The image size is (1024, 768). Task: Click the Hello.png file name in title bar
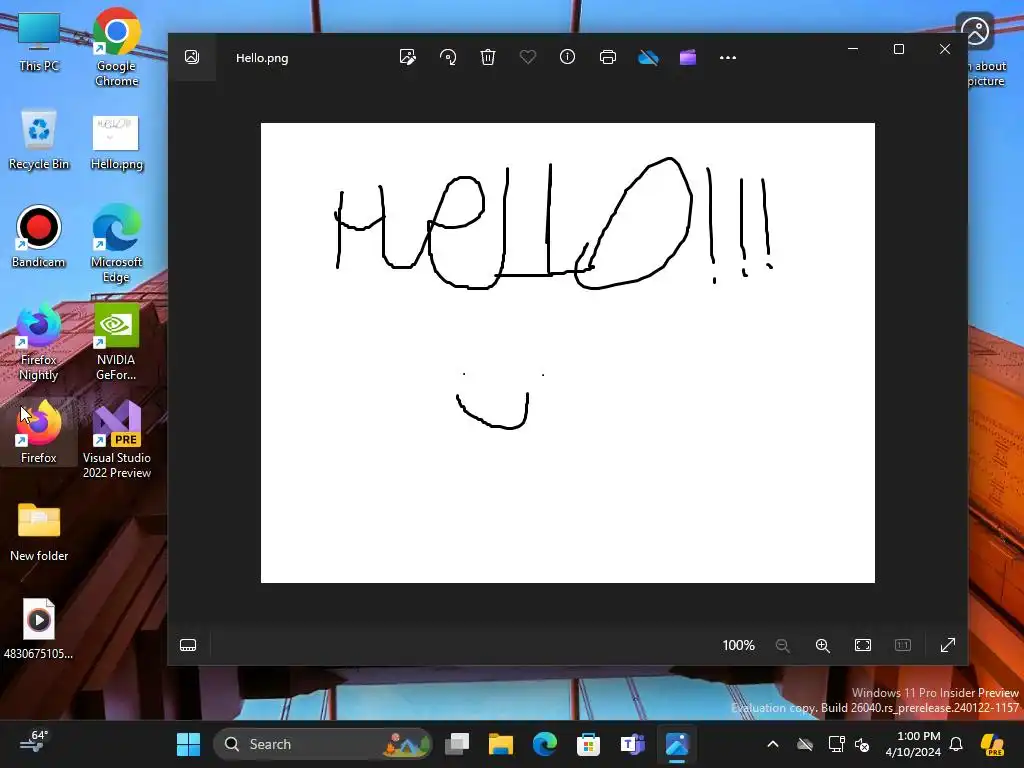(x=262, y=57)
